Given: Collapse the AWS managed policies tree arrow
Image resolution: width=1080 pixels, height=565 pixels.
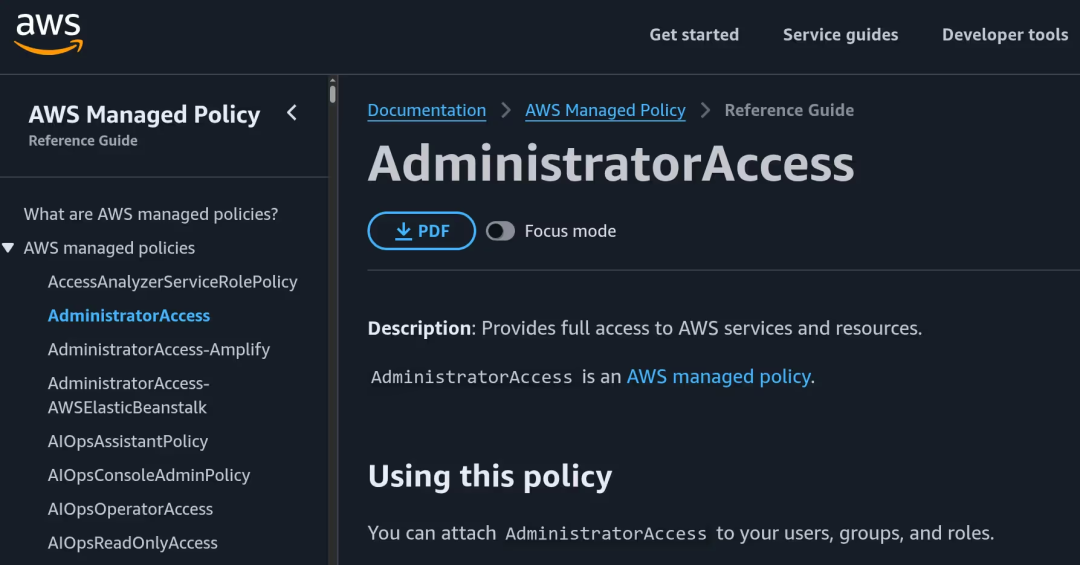Looking at the screenshot, I should [x=8, y=248].
